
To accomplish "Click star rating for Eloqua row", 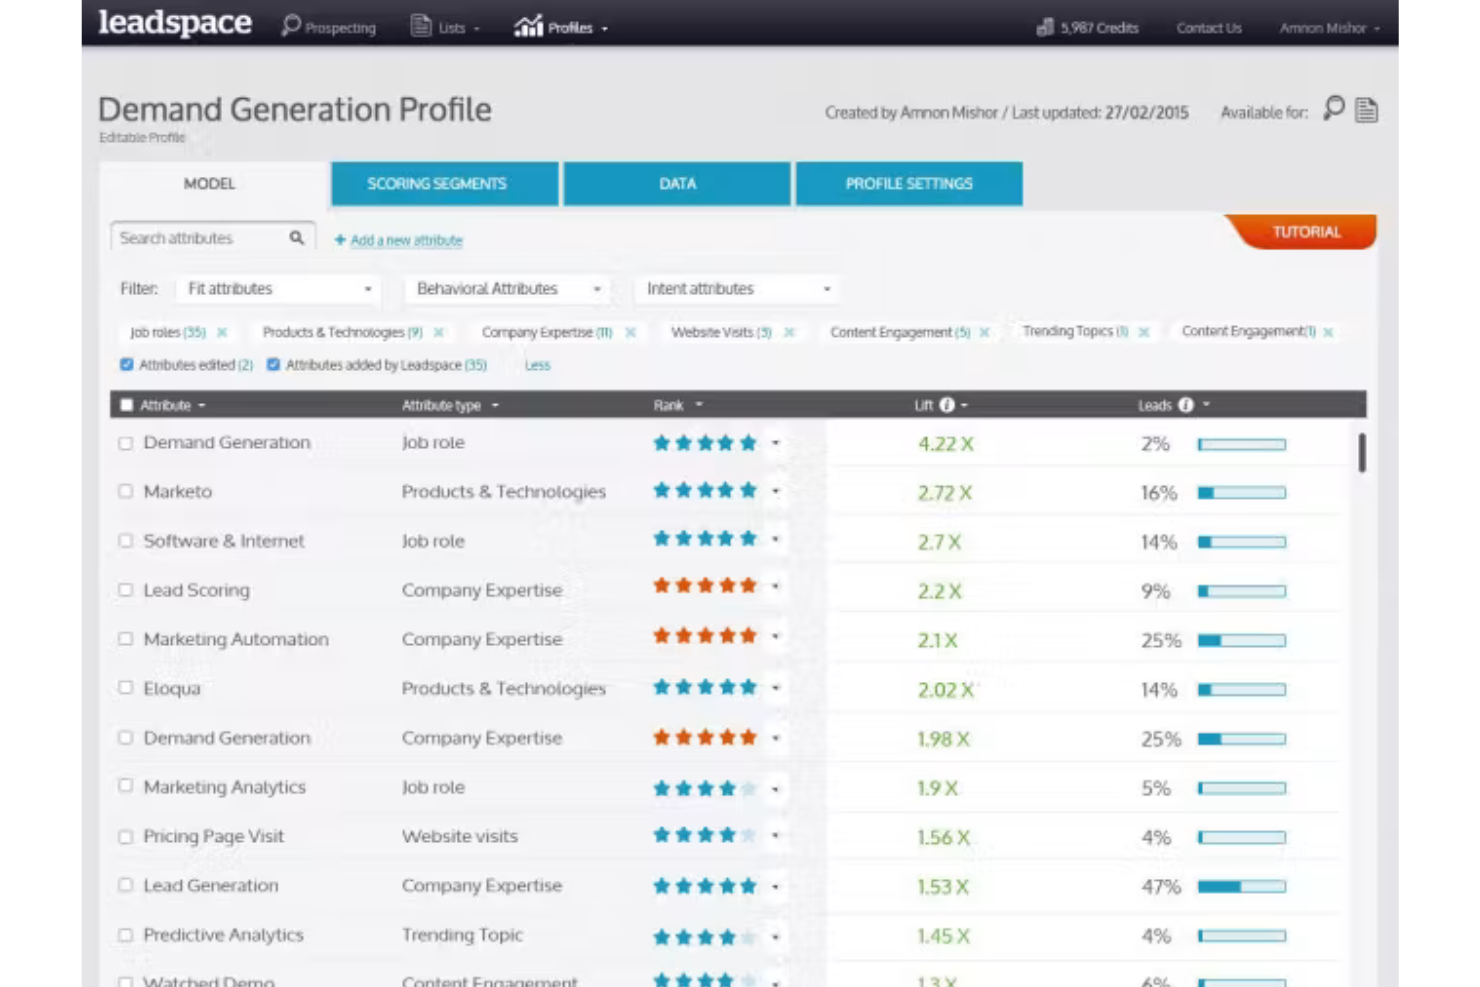I will [x=705, y=688].
